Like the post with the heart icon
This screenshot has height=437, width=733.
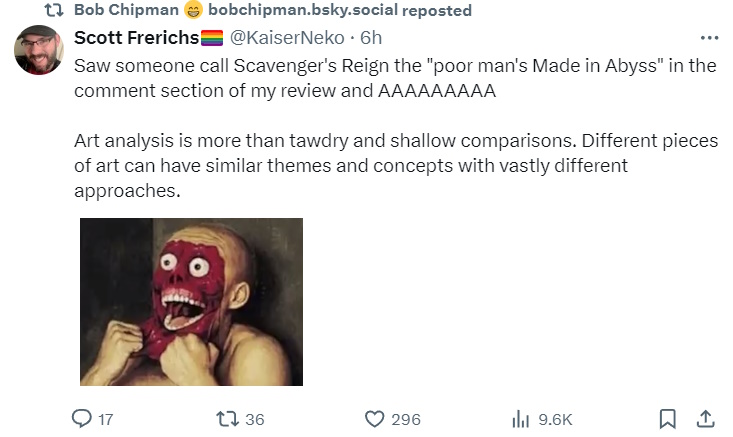coord(374,419)
